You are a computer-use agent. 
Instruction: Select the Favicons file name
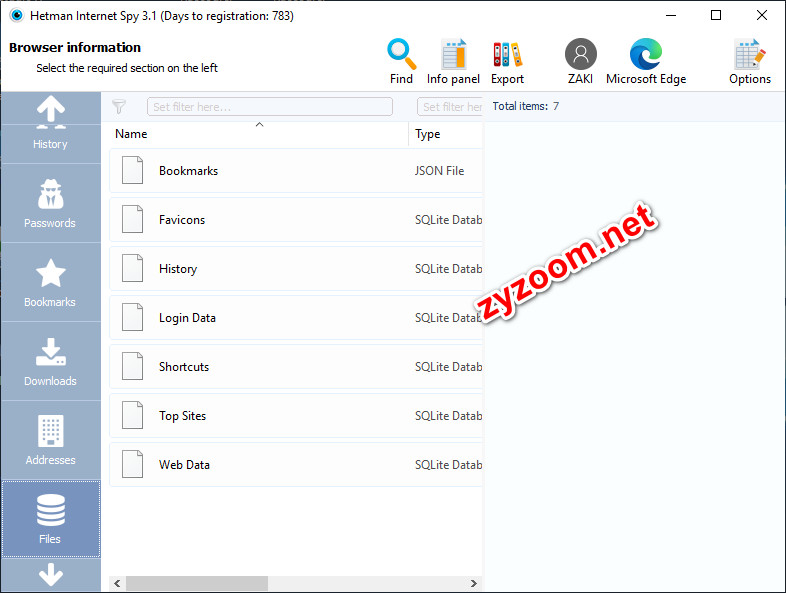(182, 220)
